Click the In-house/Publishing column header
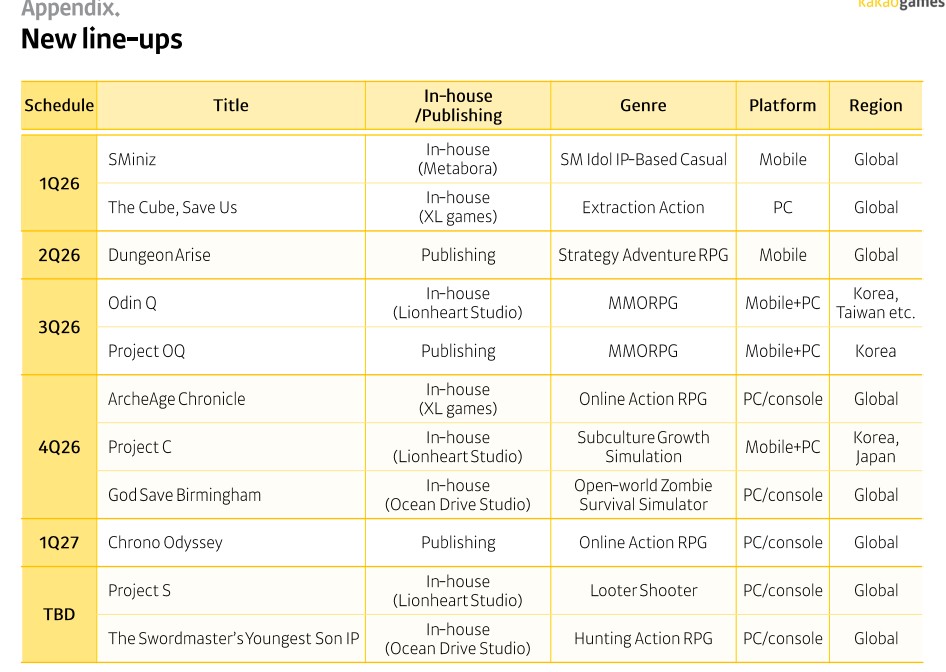Screen dimensions: 946x672 (x=458, y=105)
